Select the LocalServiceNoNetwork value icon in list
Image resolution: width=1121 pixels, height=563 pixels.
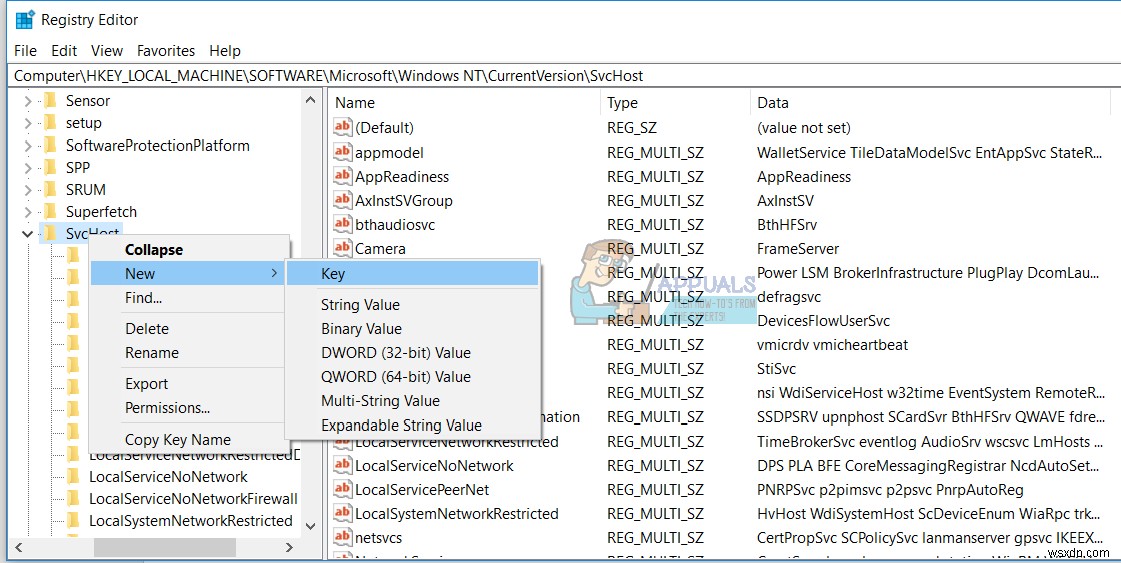click(343, 465)
